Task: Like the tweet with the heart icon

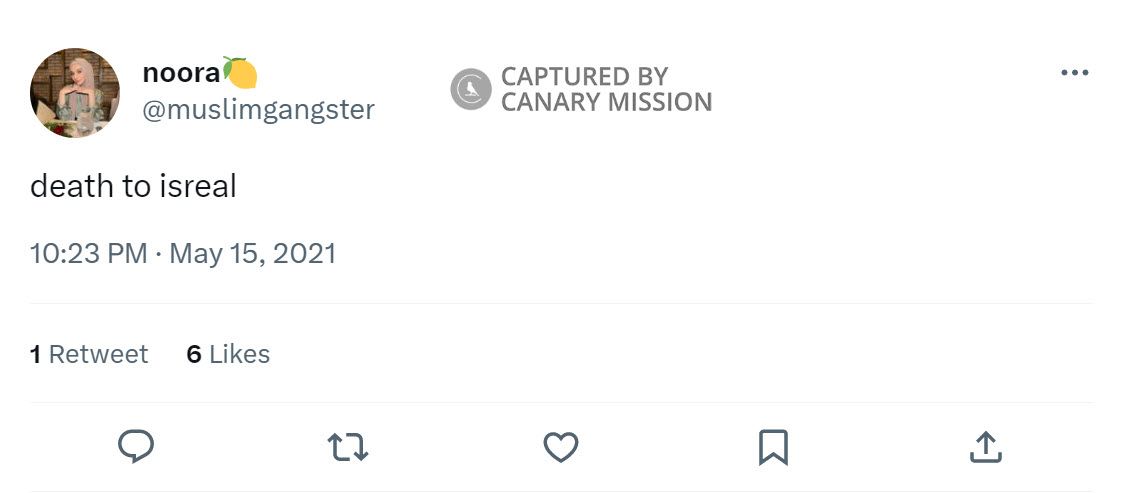Action: pyautogui.click(x=560, y=447)
